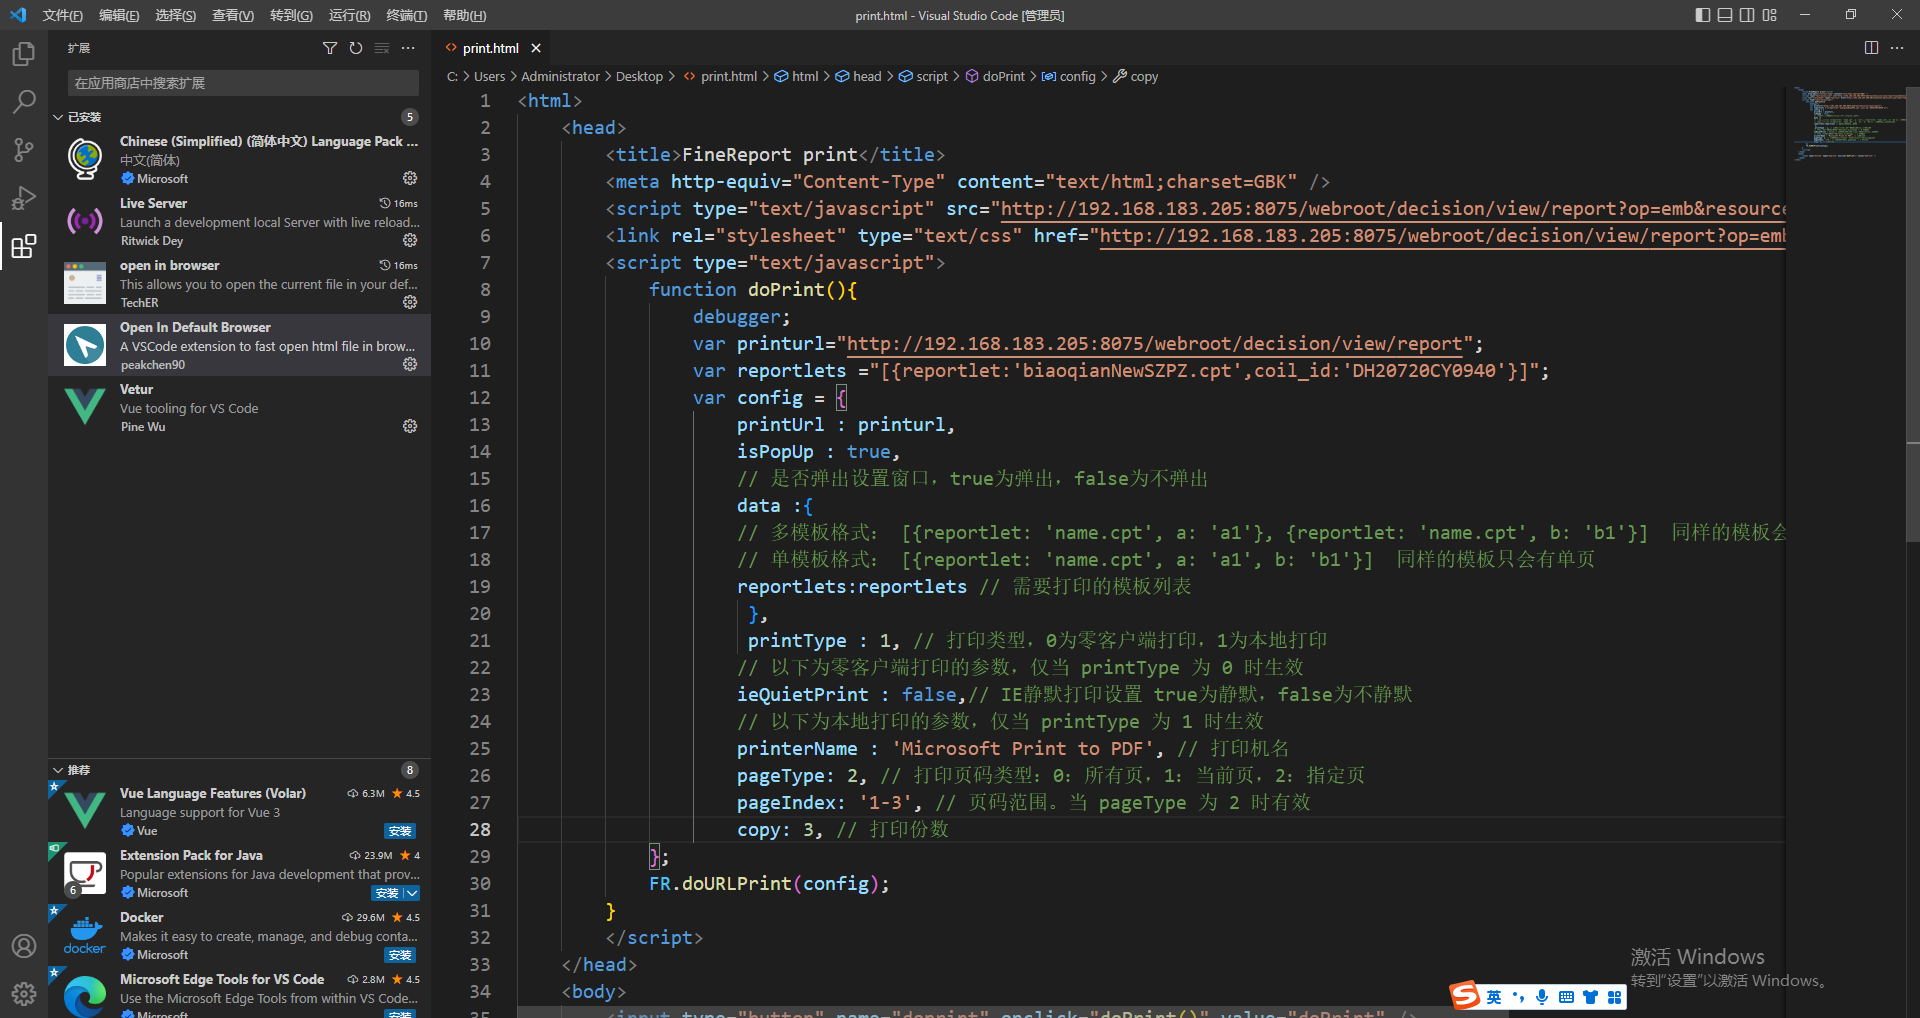Open the Sogou skin shirt icon
The height and width of the screenshot is (1018, 1920).
1590,997
